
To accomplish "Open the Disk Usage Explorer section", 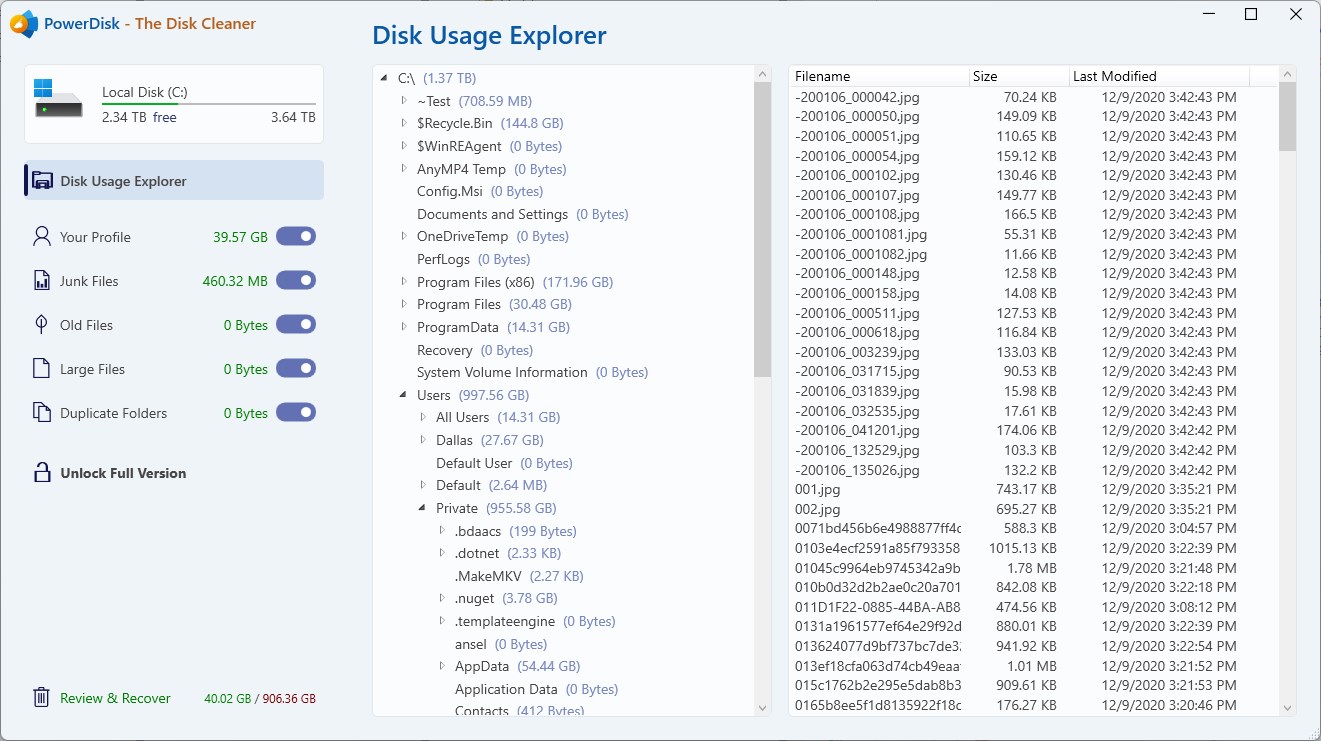I will coord(123,181).
